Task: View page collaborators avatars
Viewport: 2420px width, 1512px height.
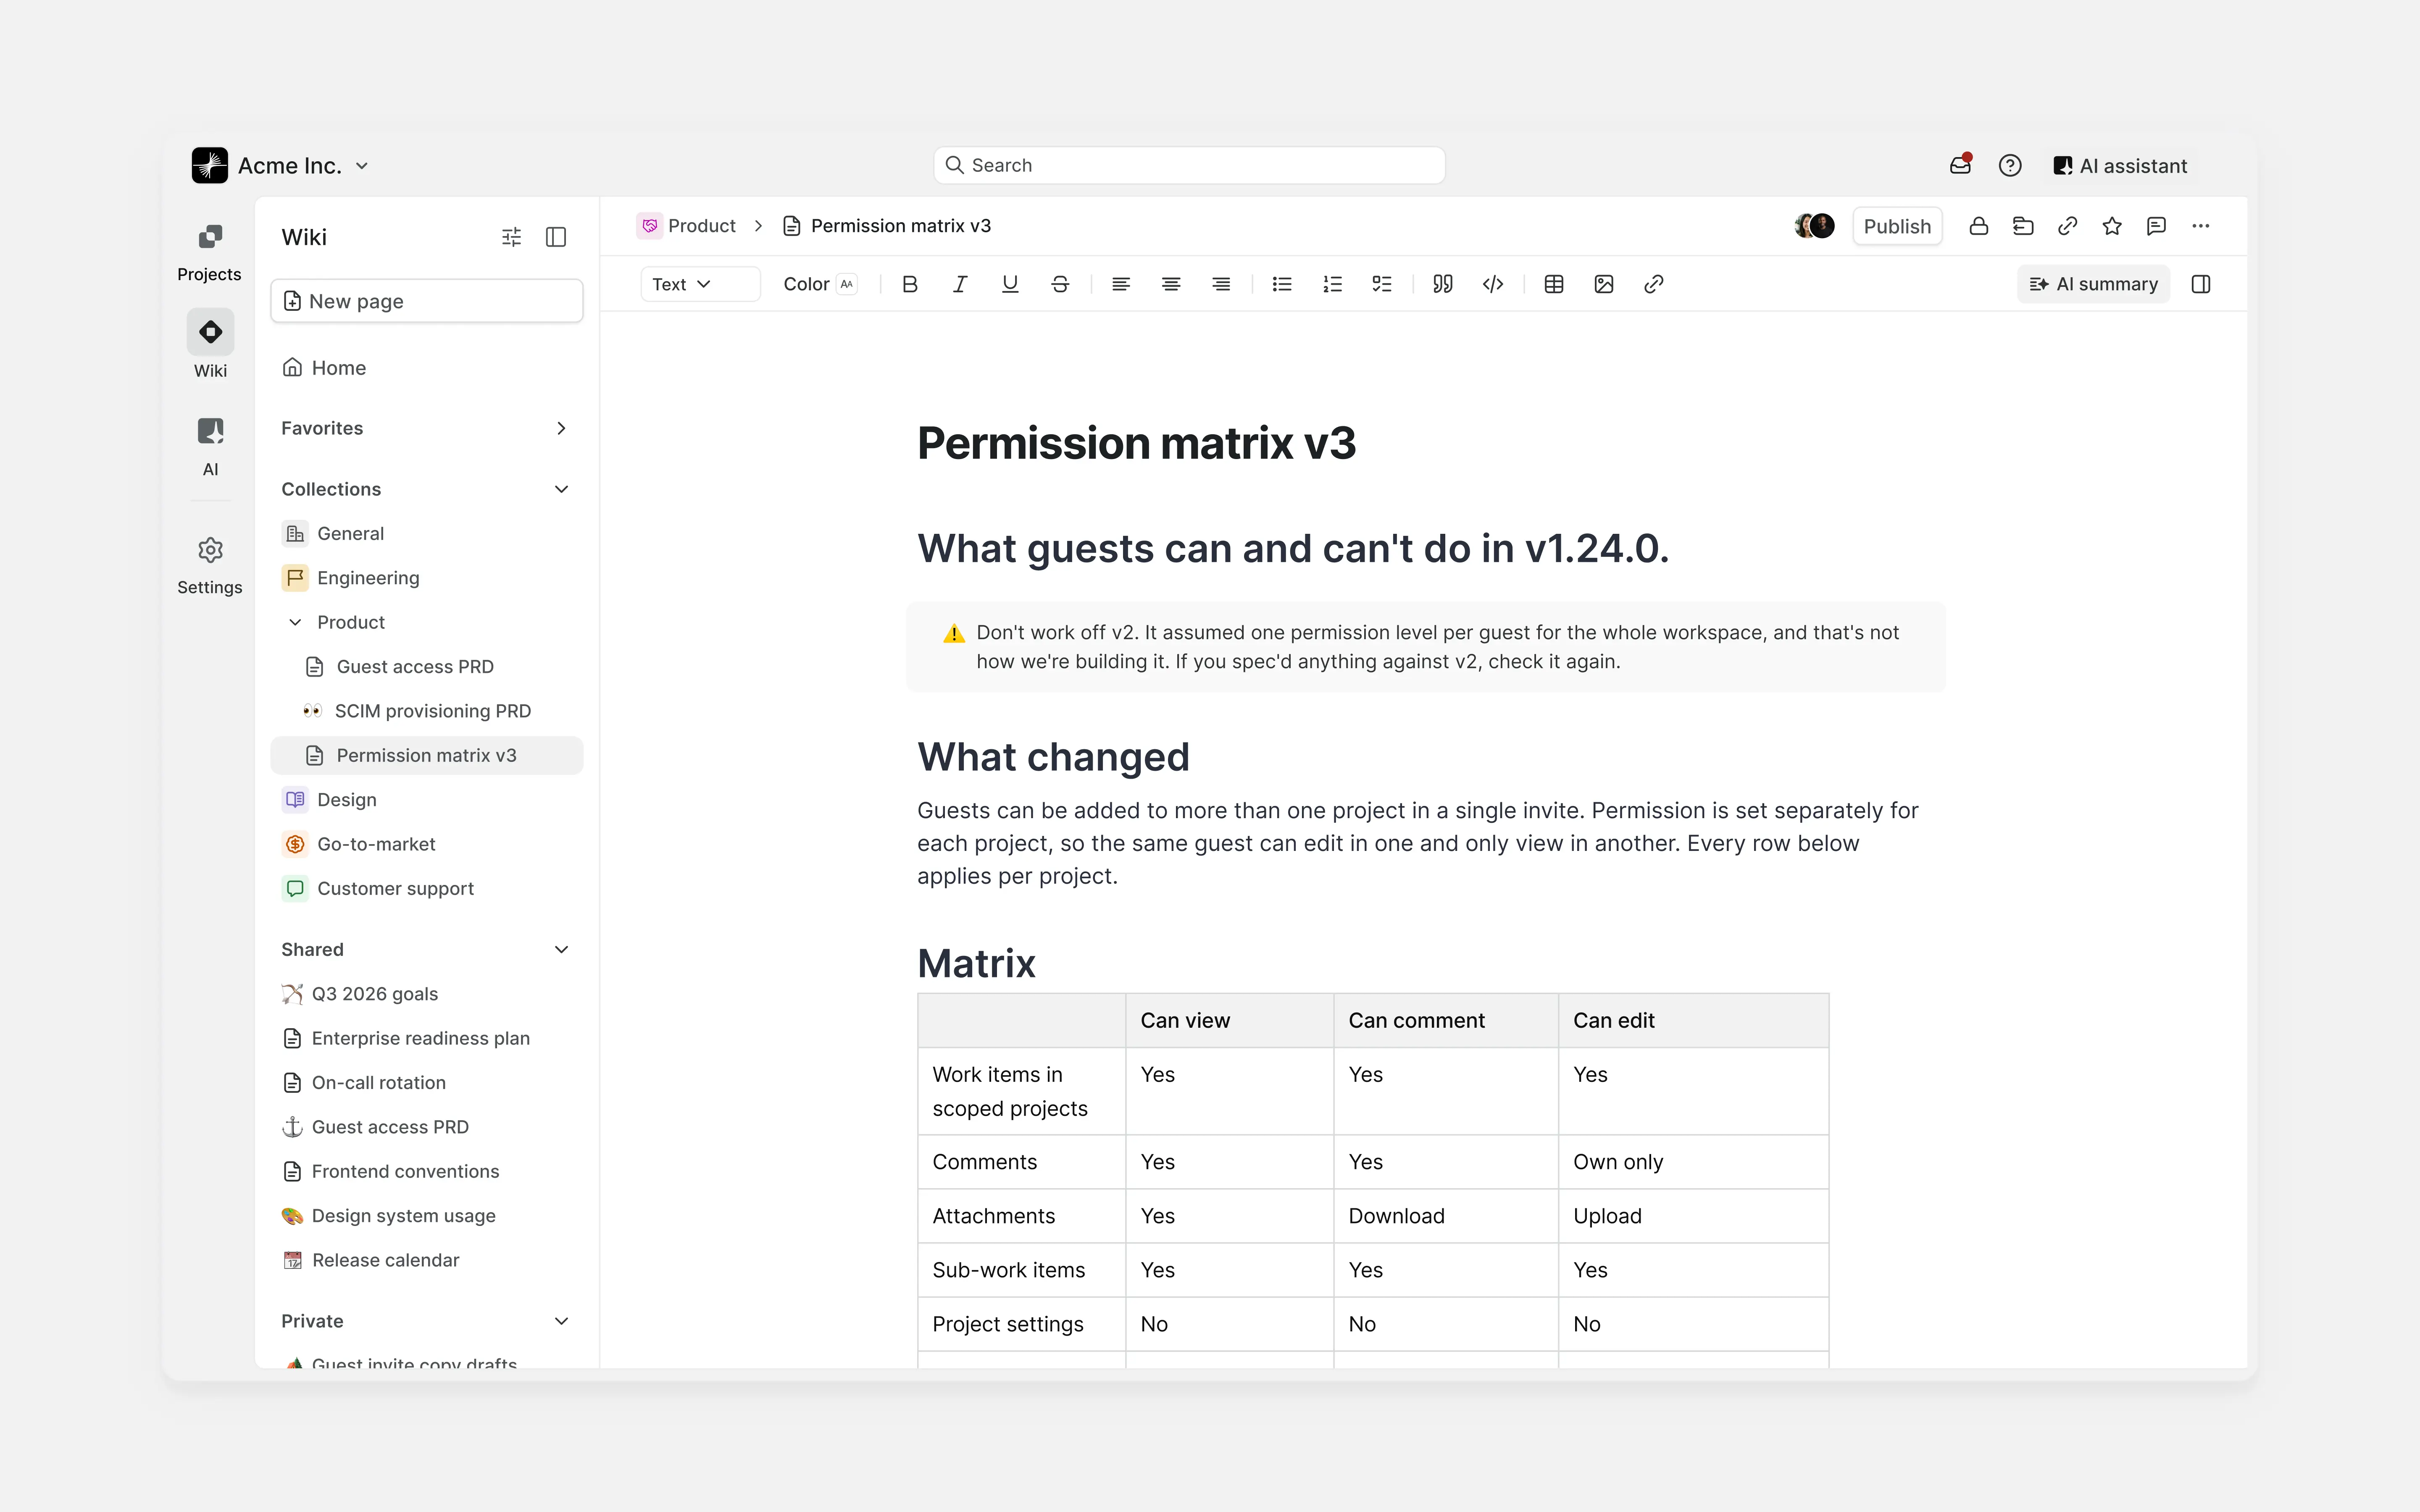Action: tap(1815, 226)
